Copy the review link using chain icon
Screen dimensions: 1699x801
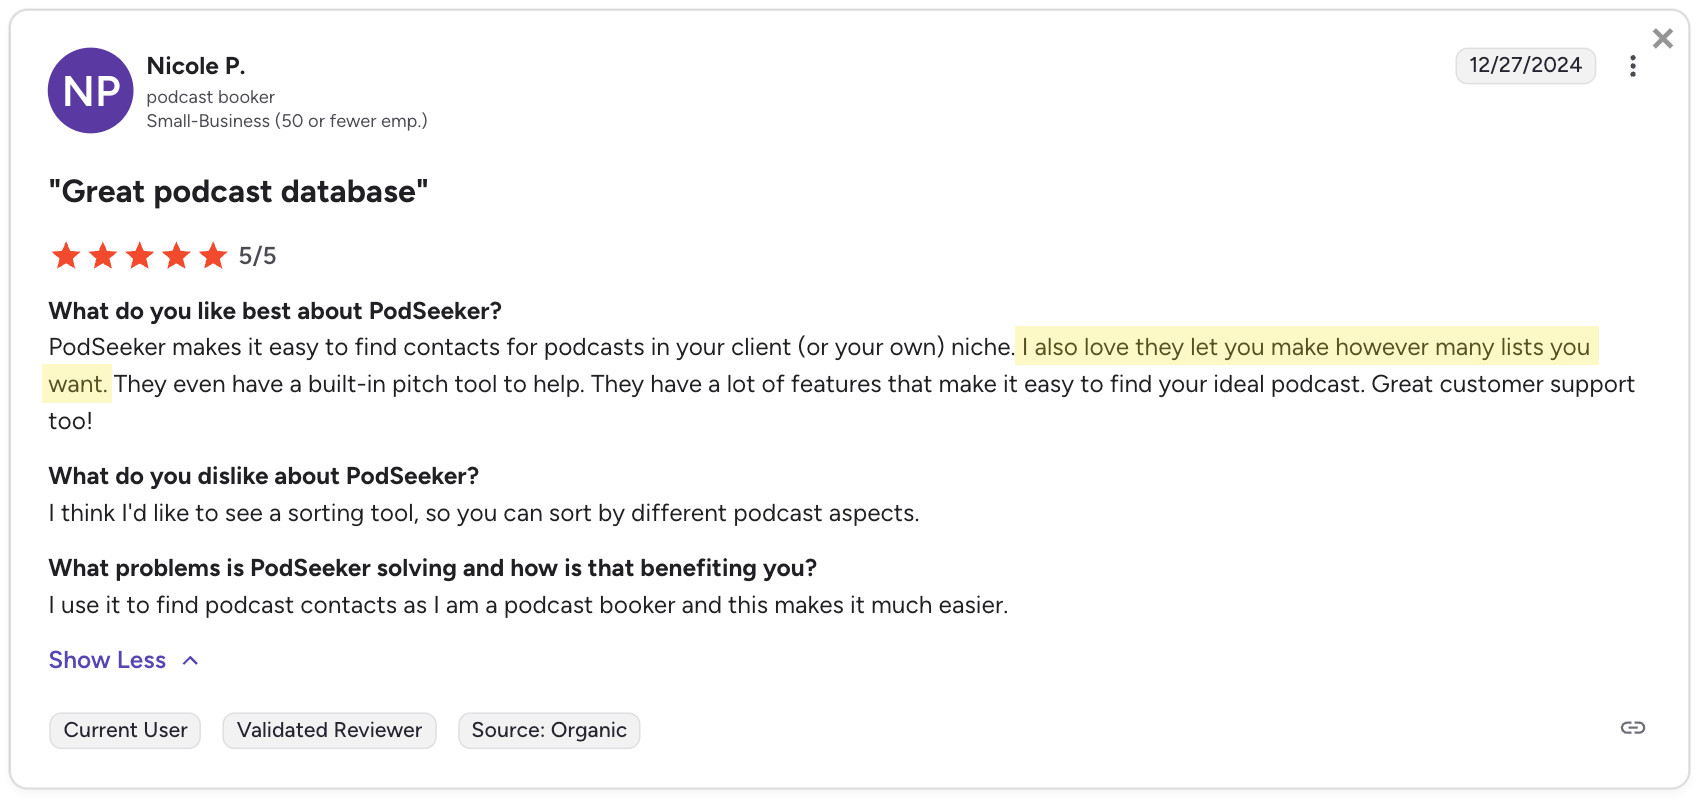pyautogui.click(x=1632, y=729)
